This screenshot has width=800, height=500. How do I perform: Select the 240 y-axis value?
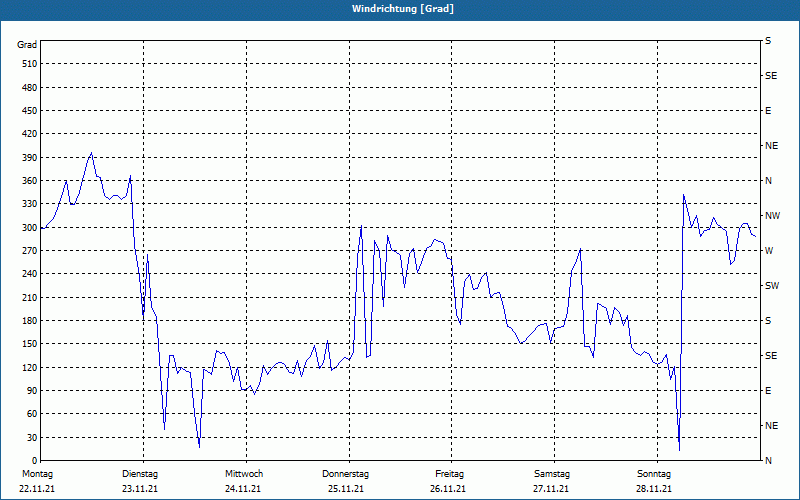click(30, 274)
